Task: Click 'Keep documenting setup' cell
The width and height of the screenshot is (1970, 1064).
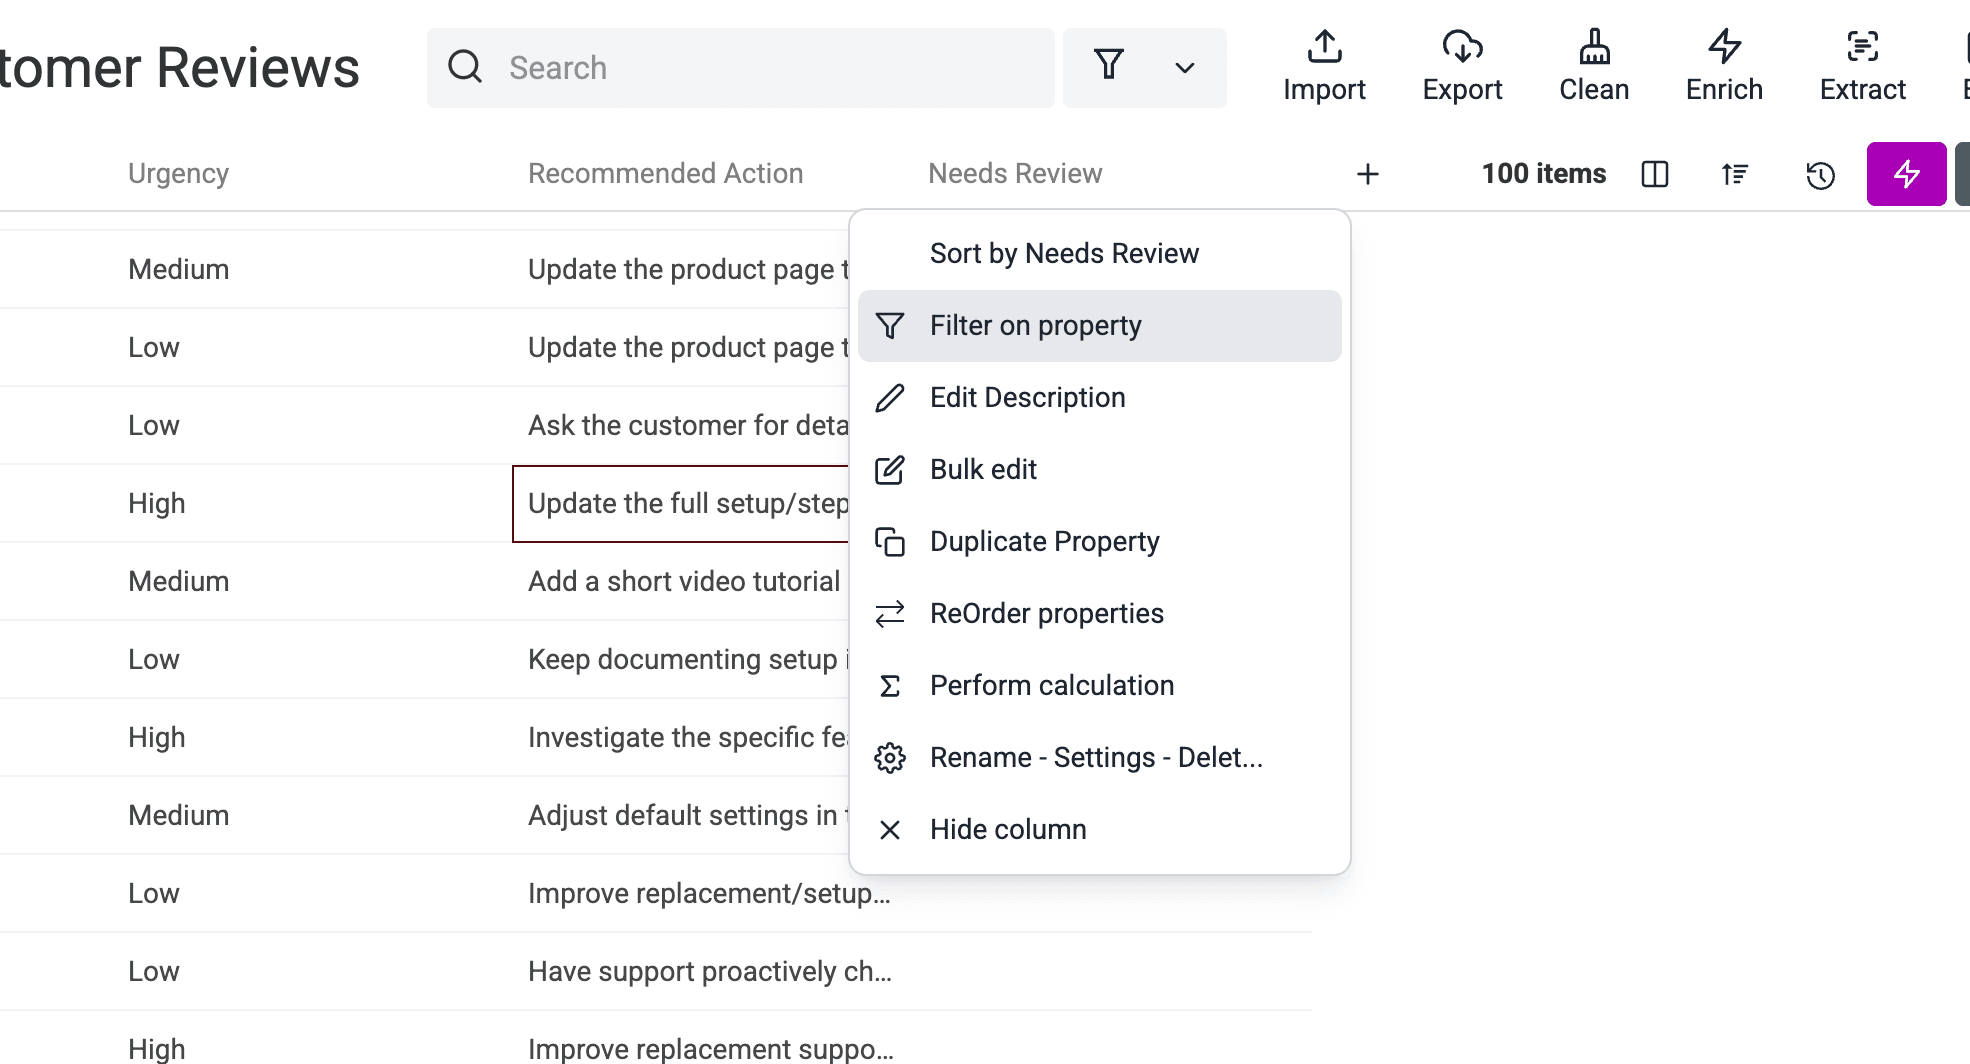Action: [x=681, y=660]
